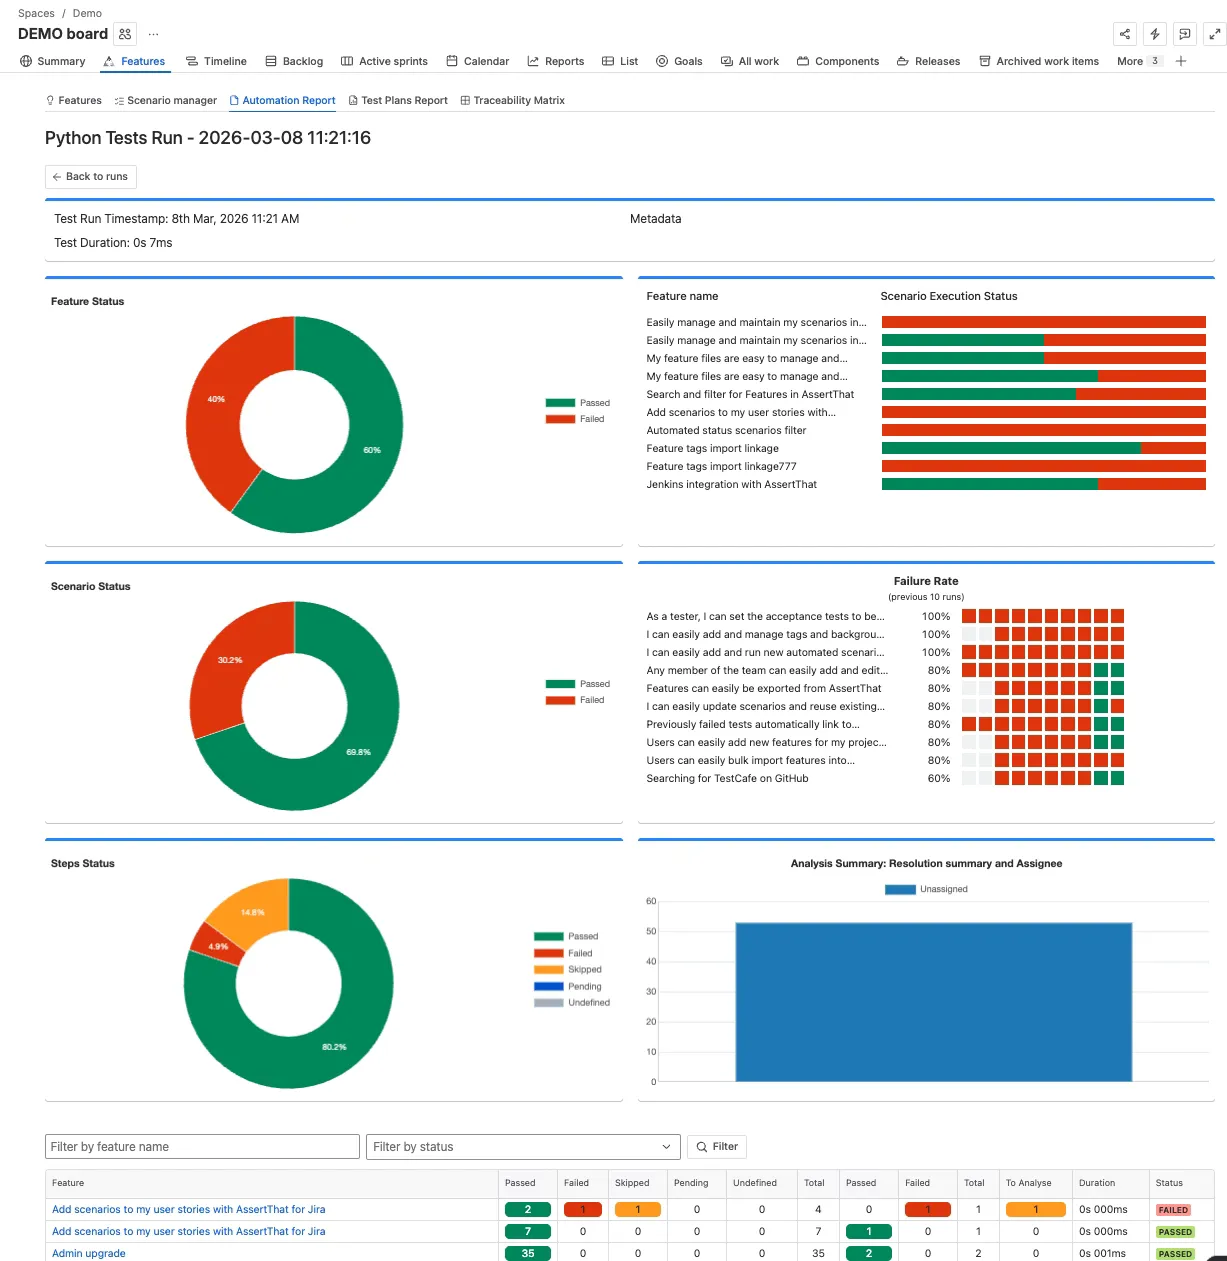Image resolution: width=1227 pixels, height=1261 pixels.
Task: Toggle the Passed legend in the Scenario Status chart
Action: tap(577, 684)
